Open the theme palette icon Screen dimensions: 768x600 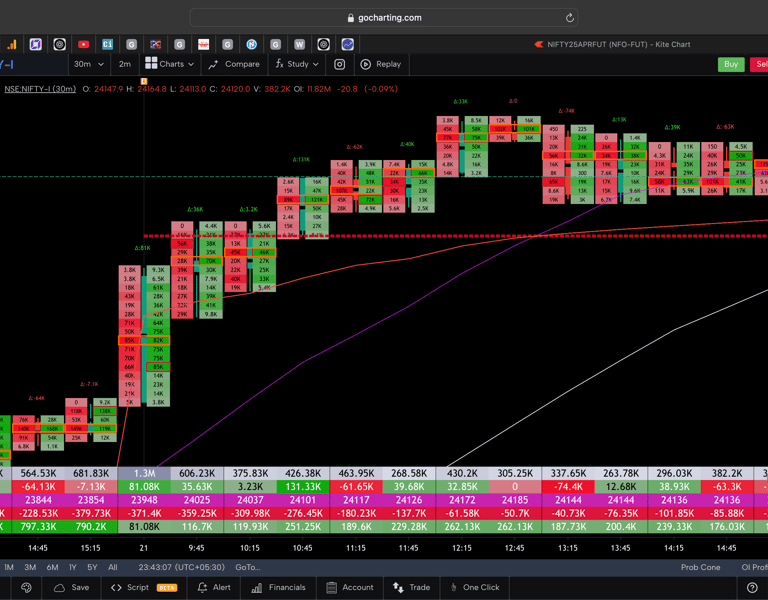point(26,587)
